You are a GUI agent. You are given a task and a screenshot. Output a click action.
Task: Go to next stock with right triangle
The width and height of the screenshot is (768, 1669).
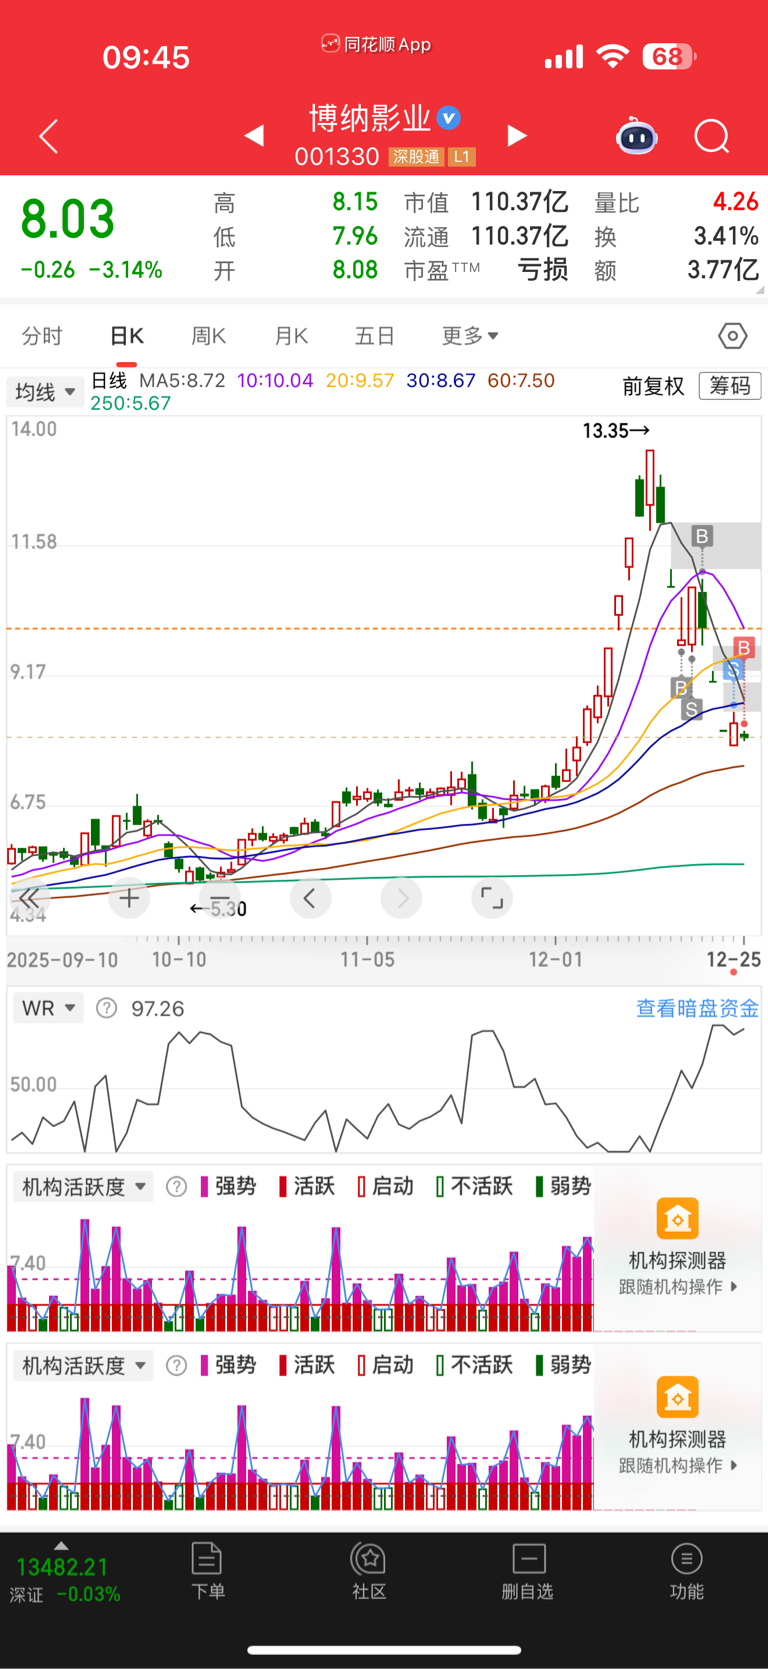coord(517,135)
